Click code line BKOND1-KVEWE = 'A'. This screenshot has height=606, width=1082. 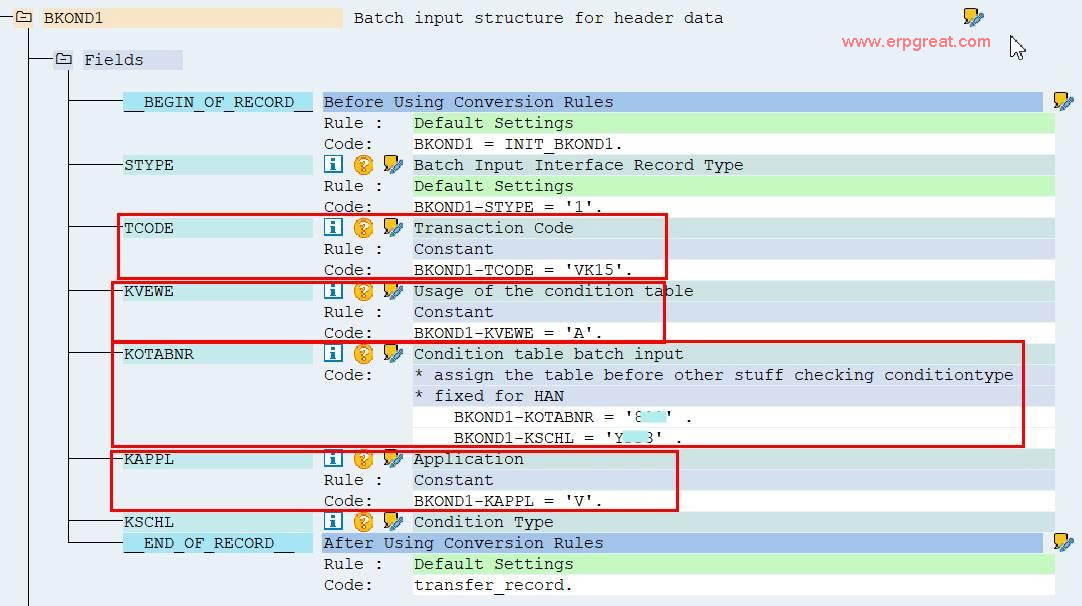508,333
